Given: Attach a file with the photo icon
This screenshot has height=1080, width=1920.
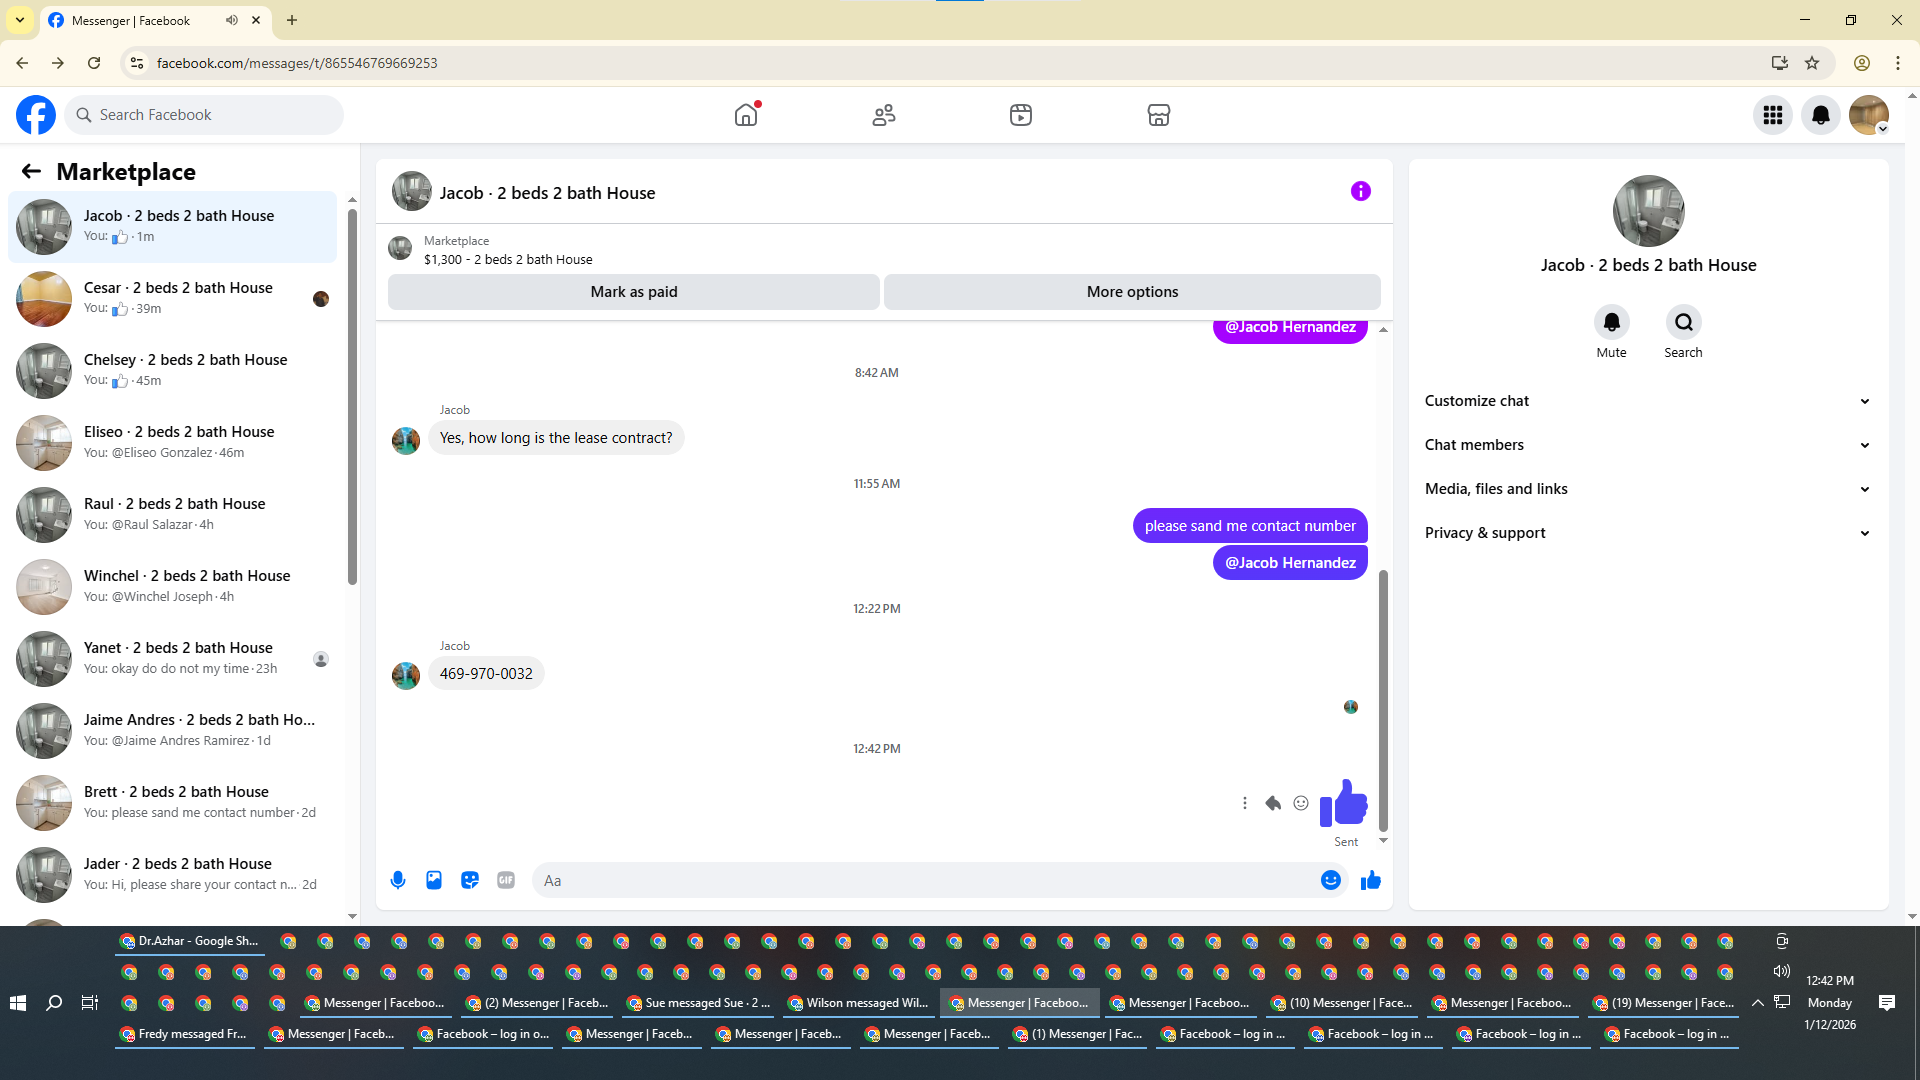Looking at the screenshot, I should click(434, 880).
